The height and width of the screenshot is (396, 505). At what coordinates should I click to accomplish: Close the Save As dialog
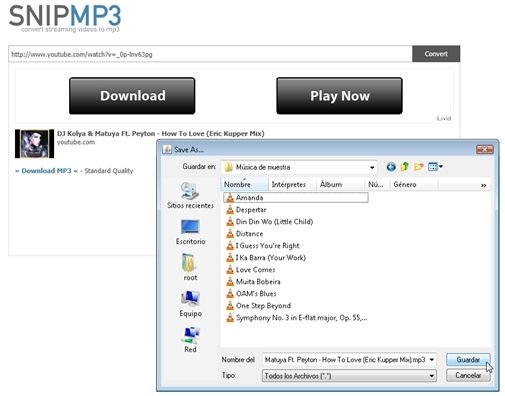[485, 149]
